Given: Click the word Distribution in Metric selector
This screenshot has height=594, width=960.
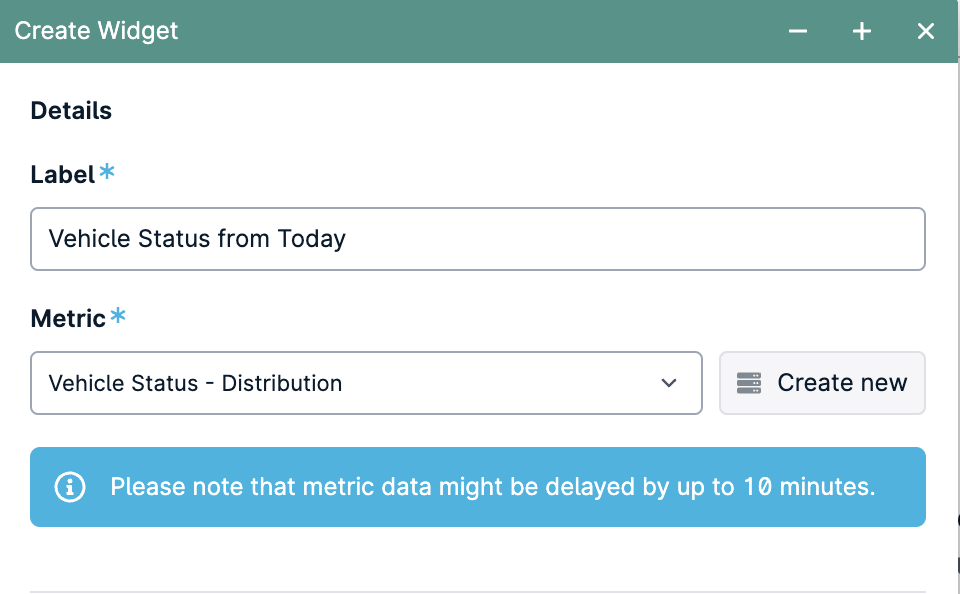Looking at the screenshot, I should (x=282, y=383).
